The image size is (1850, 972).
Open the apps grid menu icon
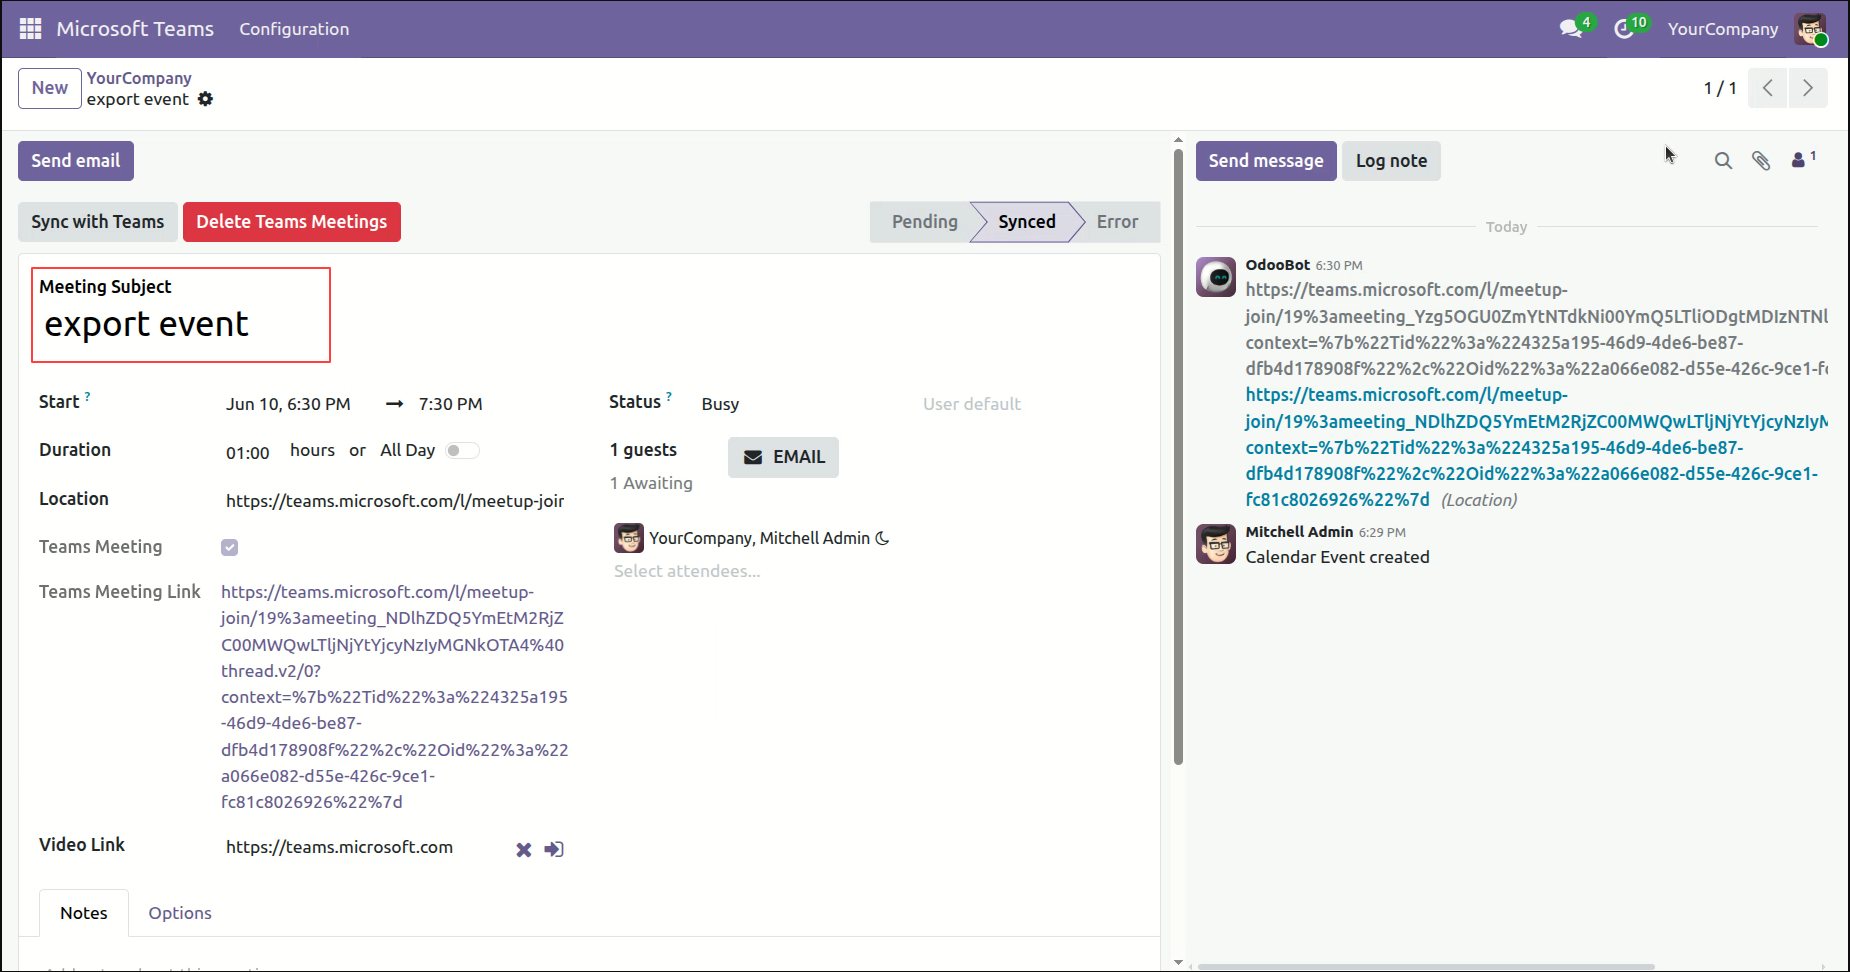coord(30,29)
